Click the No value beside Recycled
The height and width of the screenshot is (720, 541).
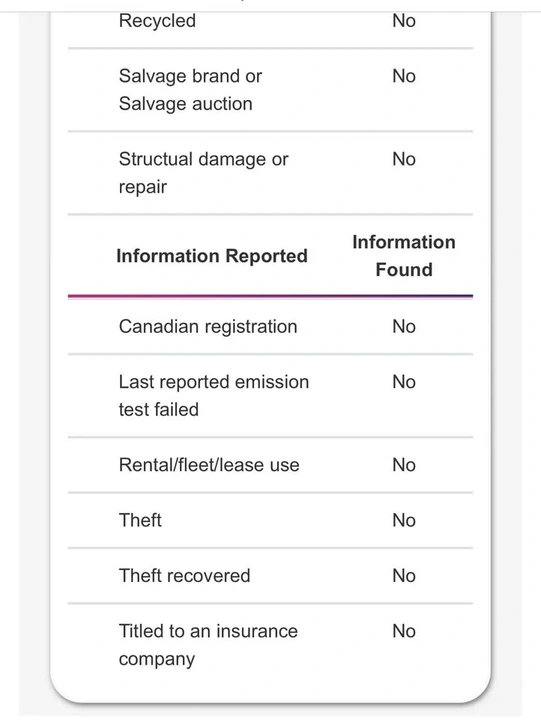point(404,21)
